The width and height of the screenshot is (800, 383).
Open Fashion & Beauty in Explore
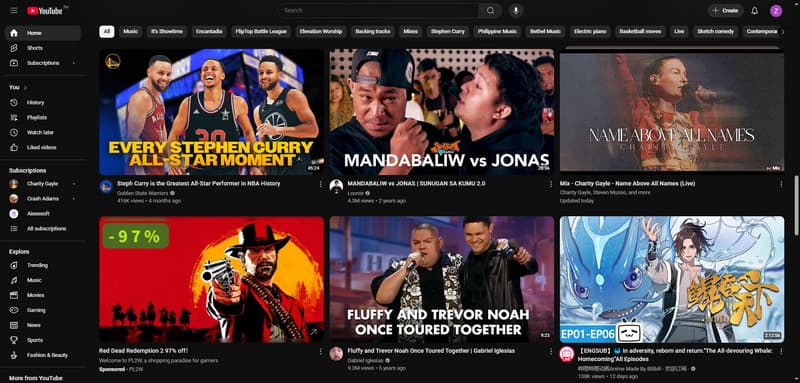pos(43,355)
